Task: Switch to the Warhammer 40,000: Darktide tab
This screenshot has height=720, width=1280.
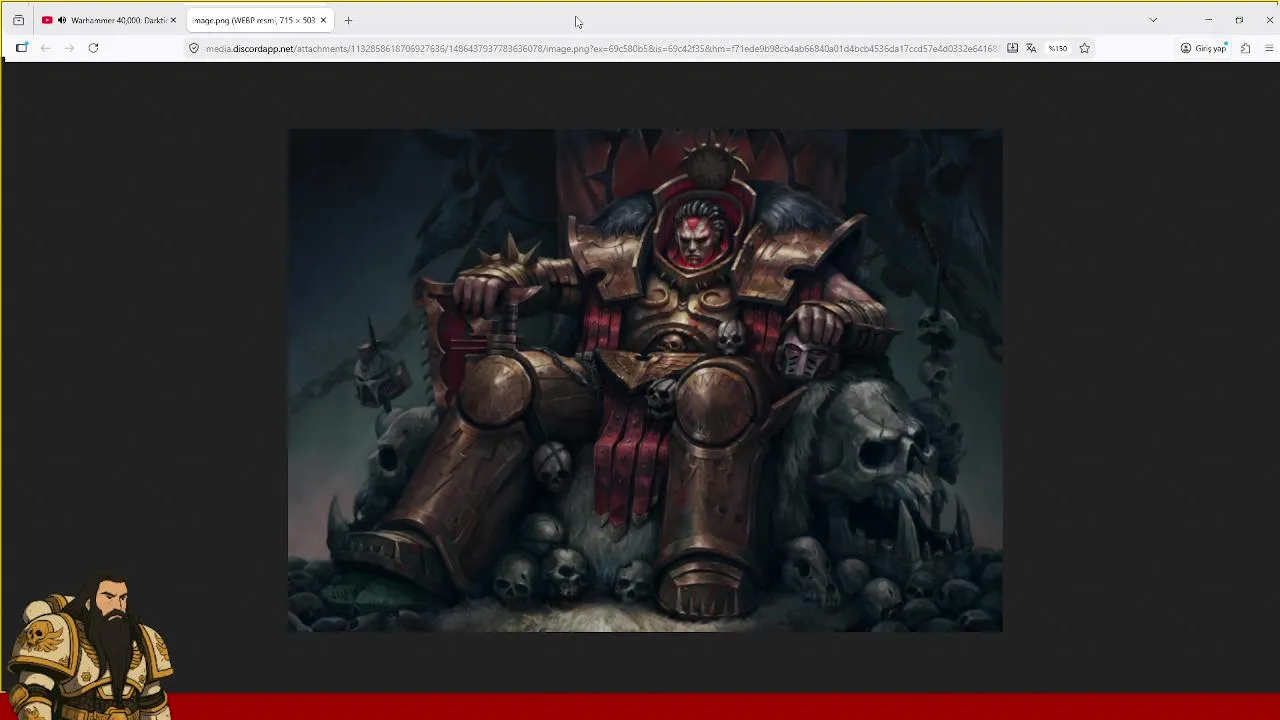Action: (109, 20)
